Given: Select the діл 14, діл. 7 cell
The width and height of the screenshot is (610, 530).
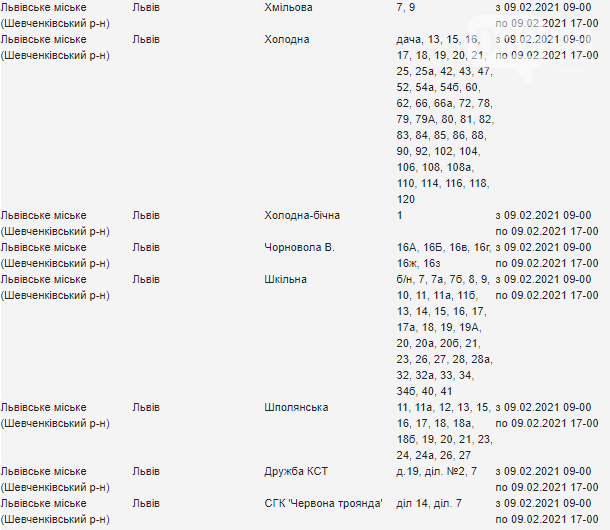Looking at the screenshot, I should pos(429,503).
